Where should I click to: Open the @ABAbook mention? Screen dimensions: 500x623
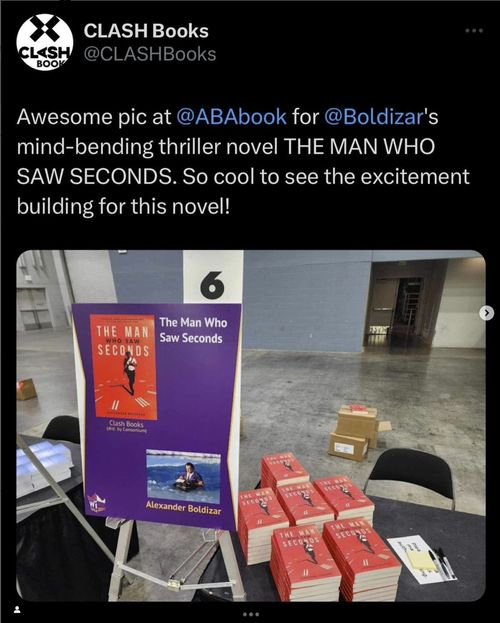(231, 116)
